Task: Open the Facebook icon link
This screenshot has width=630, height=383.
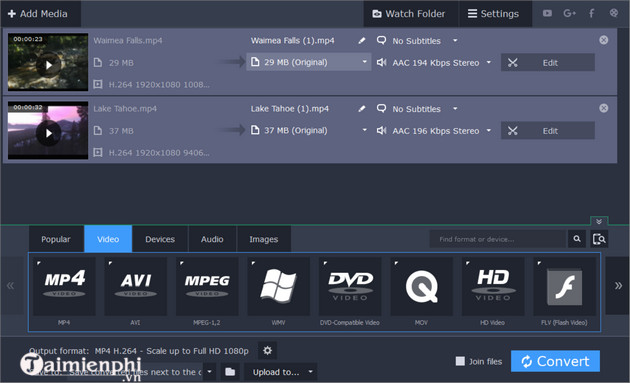Action: click(x=592, y=13)
